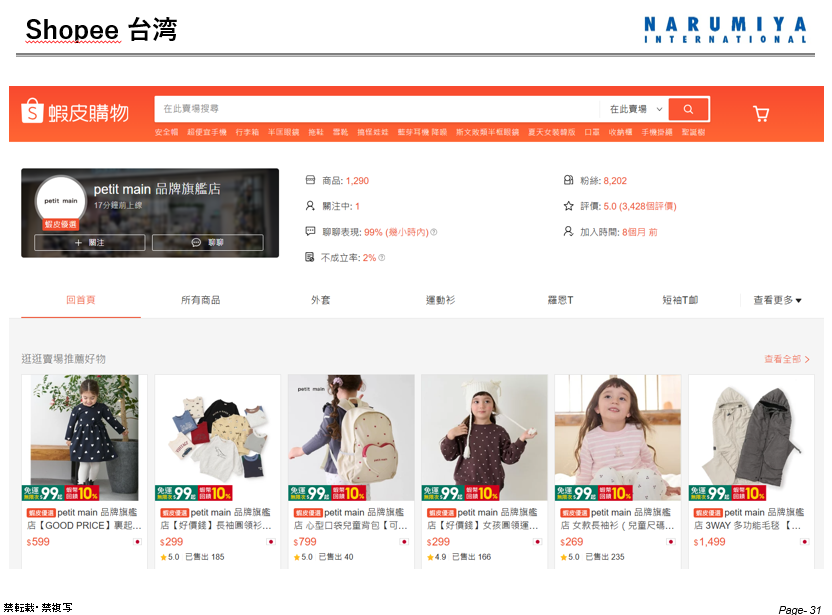The width and height of the screenshot is (832, 615).
Task: Click the 口罩 trending keyword
Action: pos(592,132)
